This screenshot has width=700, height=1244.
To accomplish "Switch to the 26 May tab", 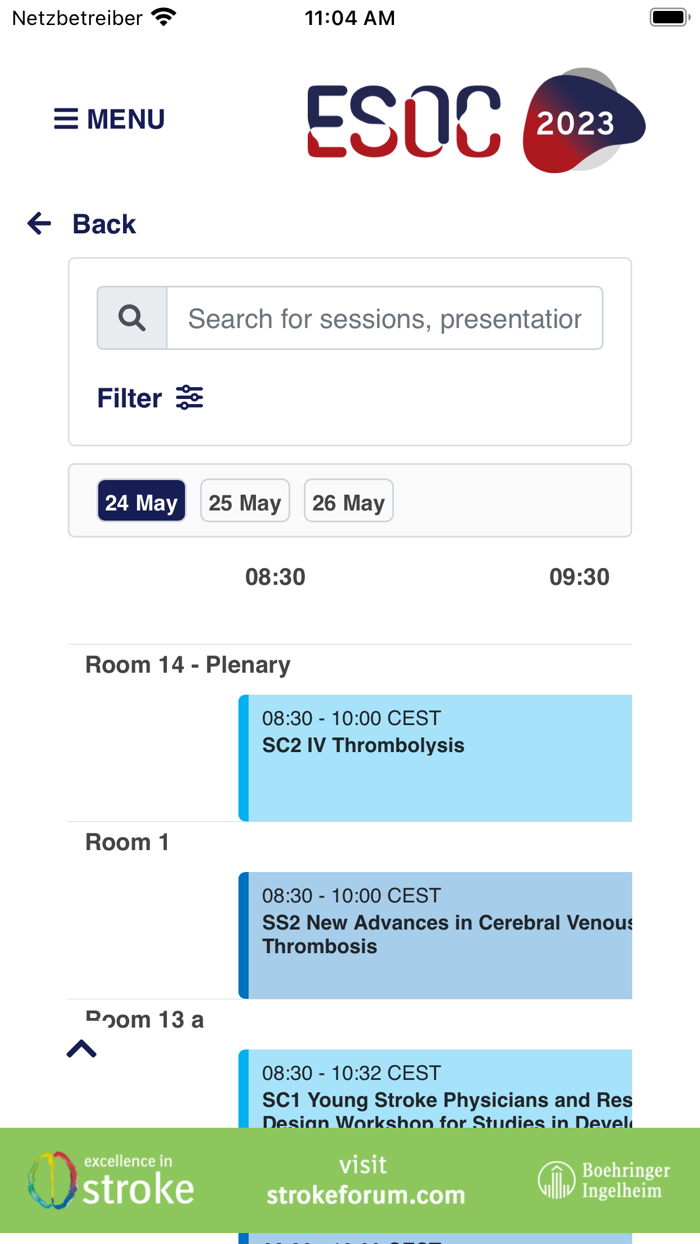I will [x=348, y=501].
